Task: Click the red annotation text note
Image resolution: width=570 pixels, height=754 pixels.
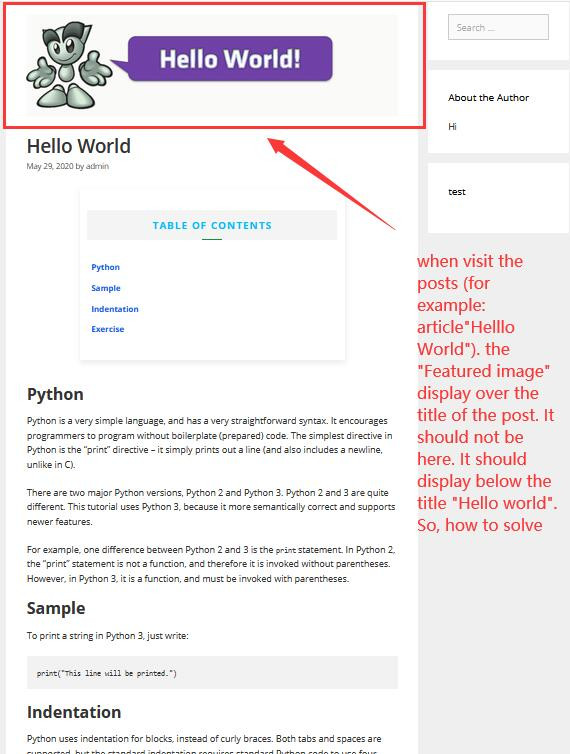Action: [487, 393]
